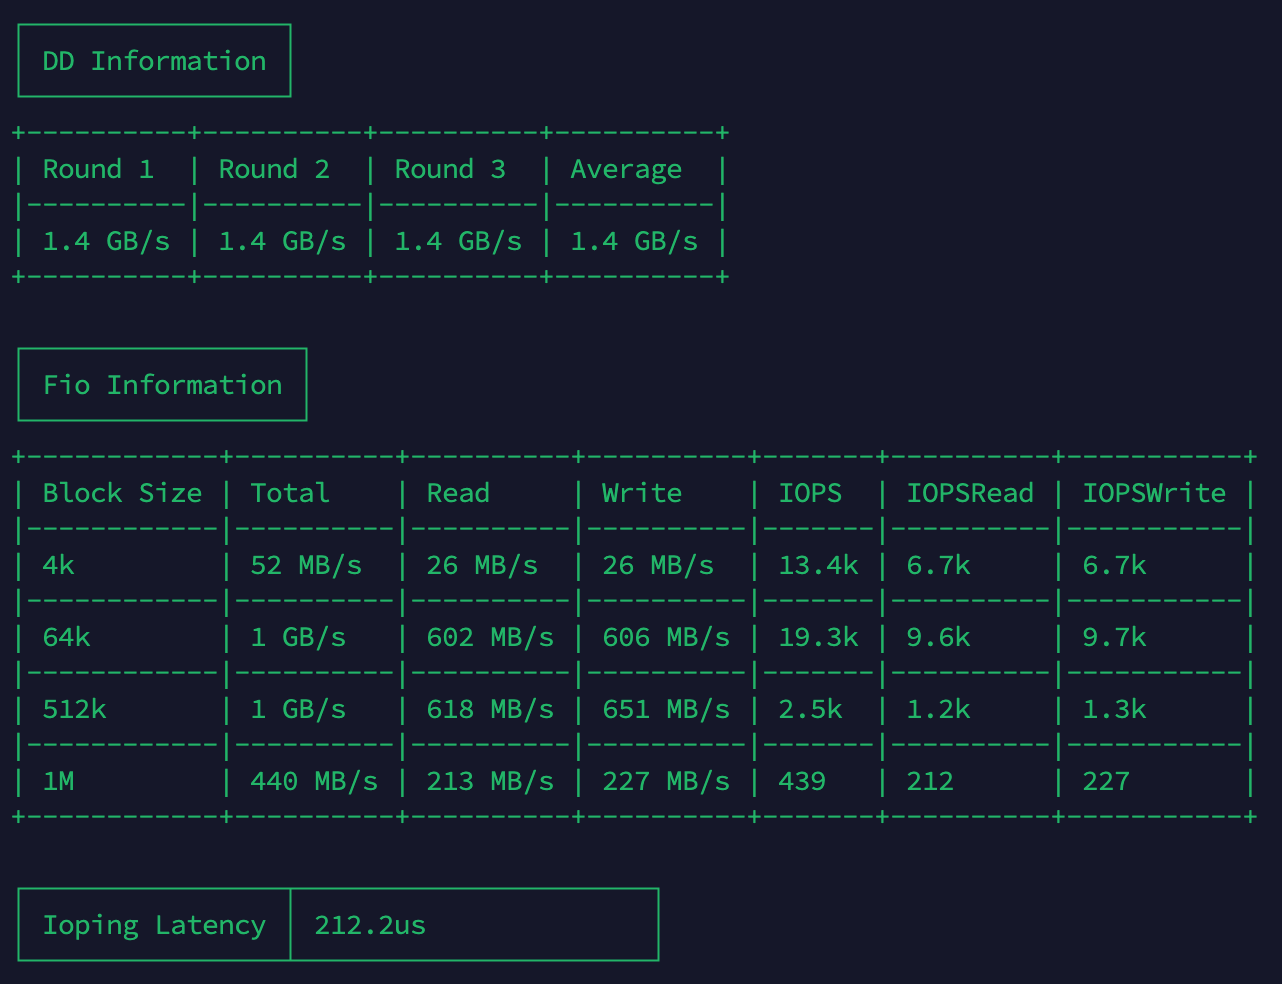Viewport: 1282px width, 984px height.
Task: Click the IOPSWrite column header
Action: tap(1154, 493)
